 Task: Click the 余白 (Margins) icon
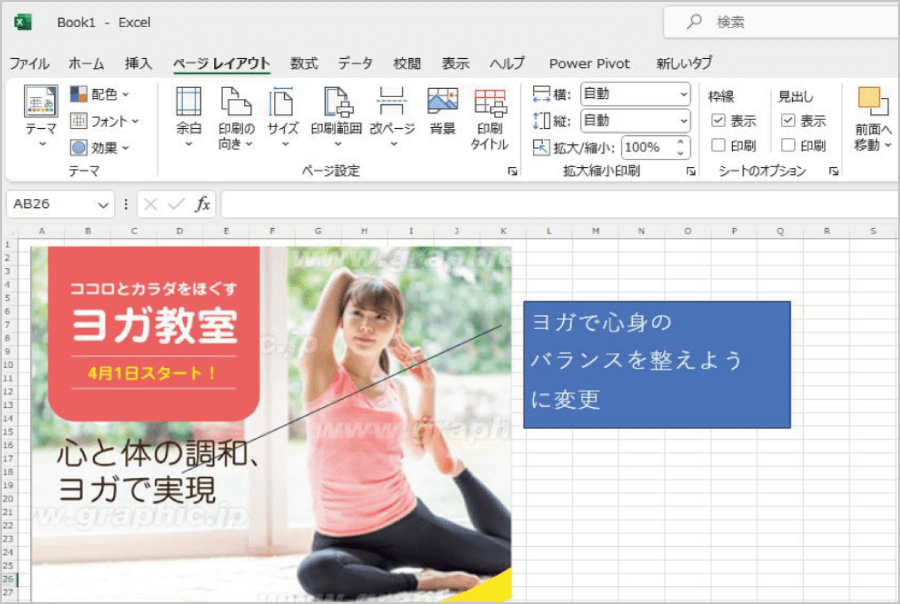coord(189,103)
